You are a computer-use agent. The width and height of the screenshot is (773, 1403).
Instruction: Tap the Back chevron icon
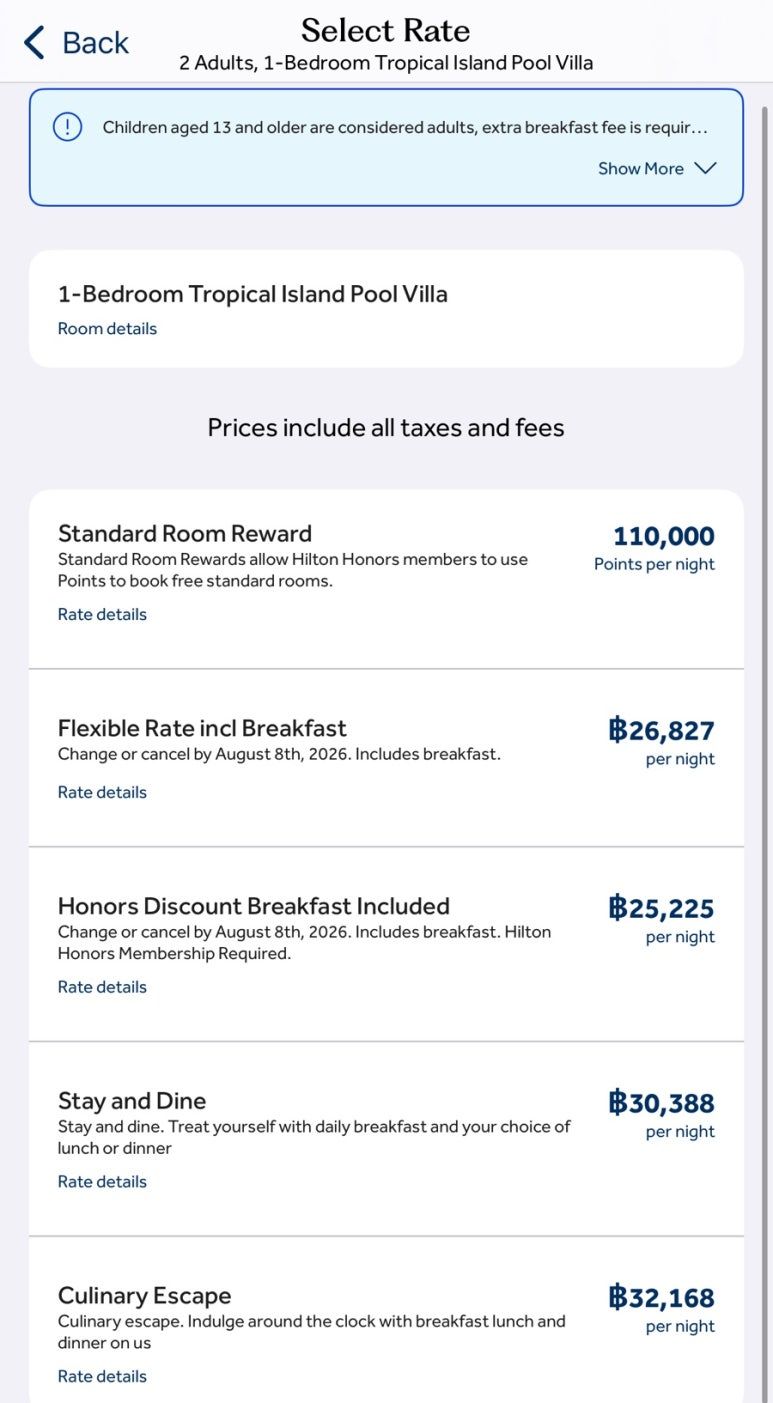point(34,43)
